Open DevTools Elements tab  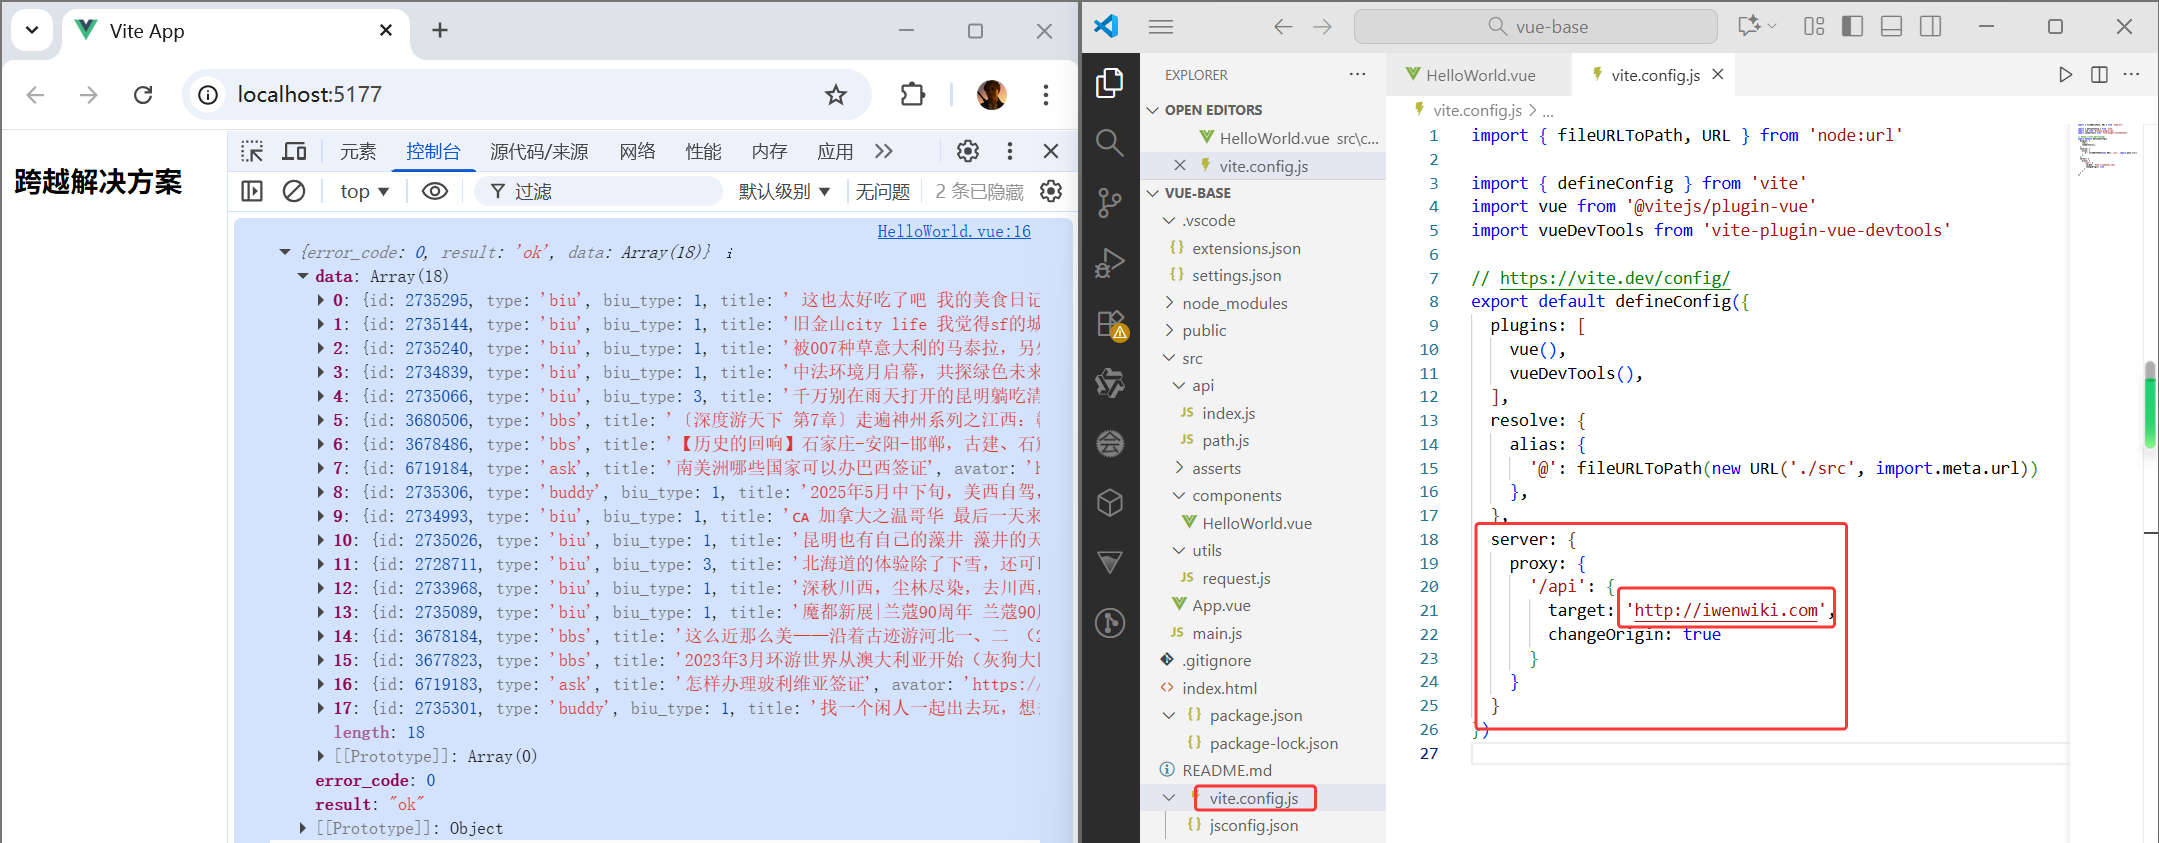click(x=358, y=151)
